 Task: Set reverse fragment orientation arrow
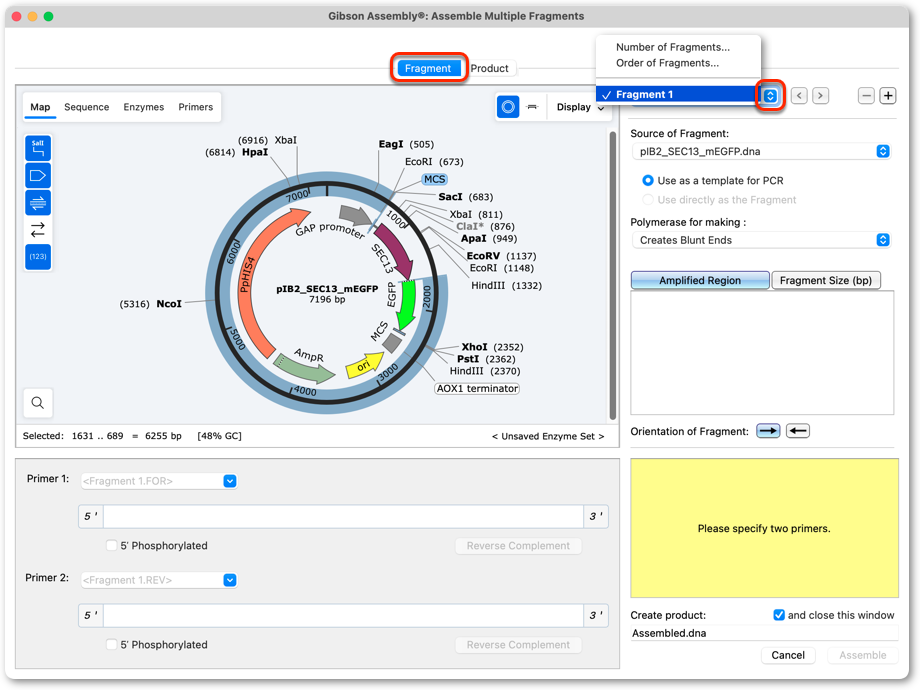(798, 431)
